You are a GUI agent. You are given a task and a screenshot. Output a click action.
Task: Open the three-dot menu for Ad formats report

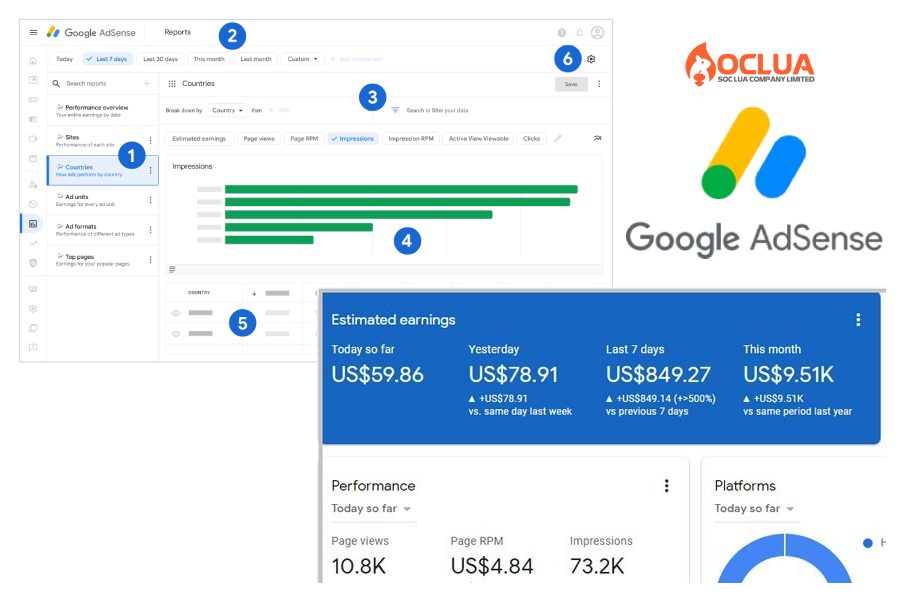point(150,230)
